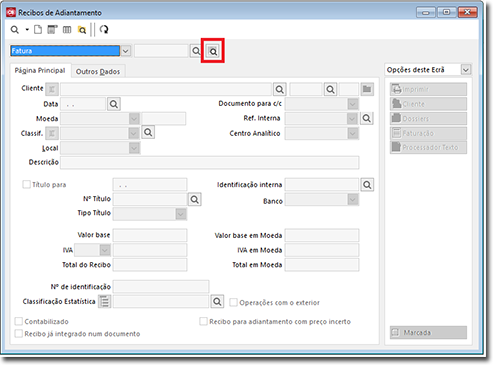Click the refresh arrow toolbar icon
The image size is (496, 369).
pos(104,30)
